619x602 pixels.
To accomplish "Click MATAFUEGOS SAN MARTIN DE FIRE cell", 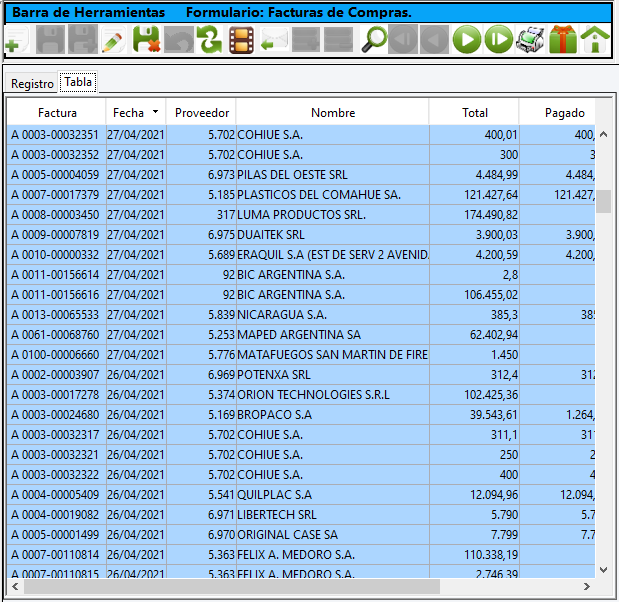I will (333, 355).
